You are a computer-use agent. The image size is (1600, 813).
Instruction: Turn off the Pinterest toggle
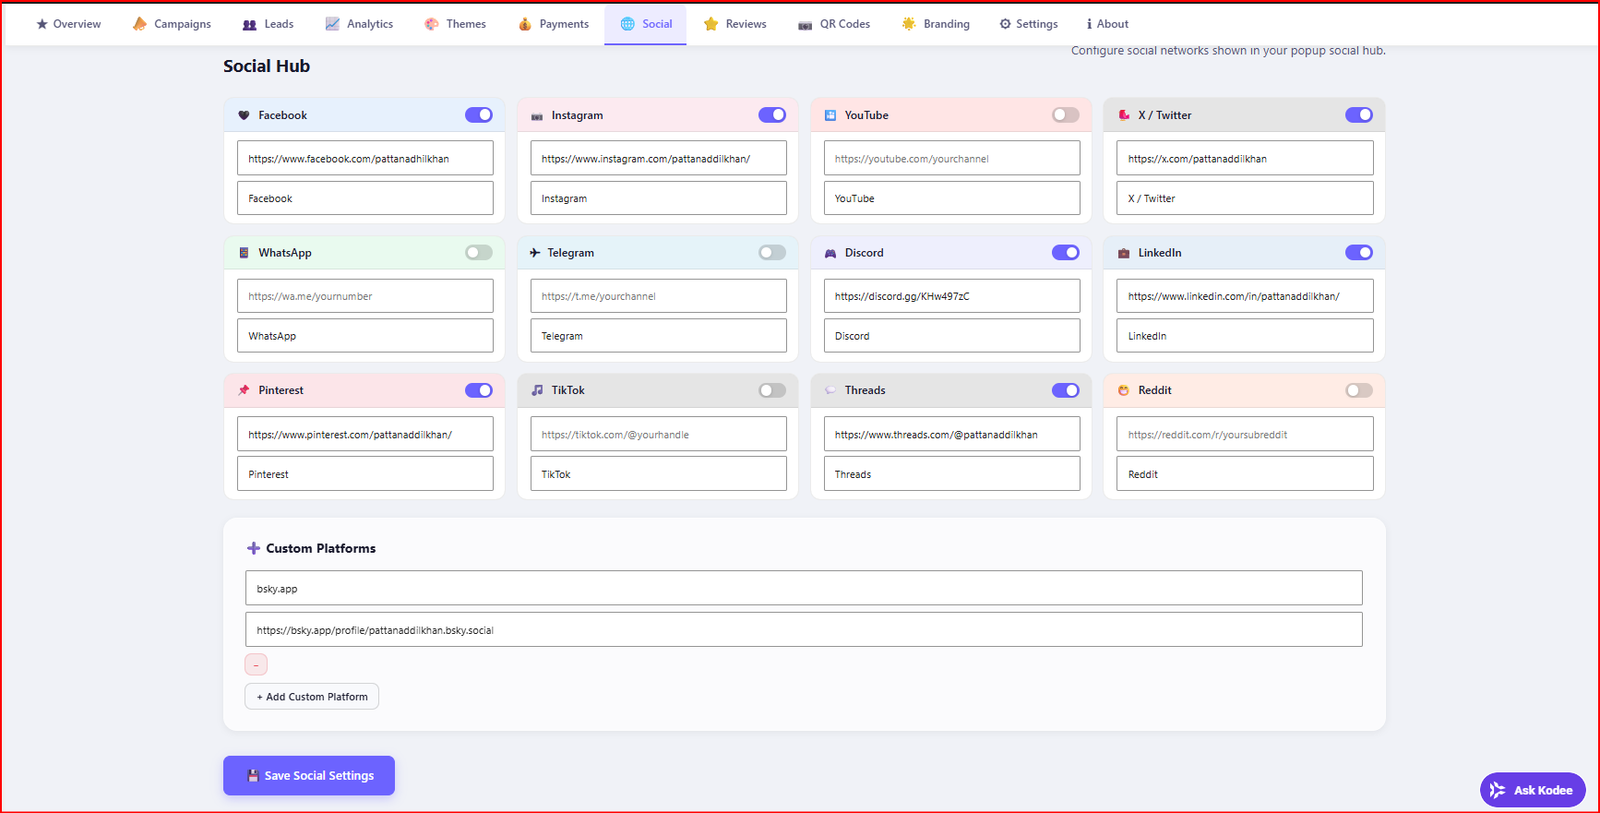click(479, 390)
